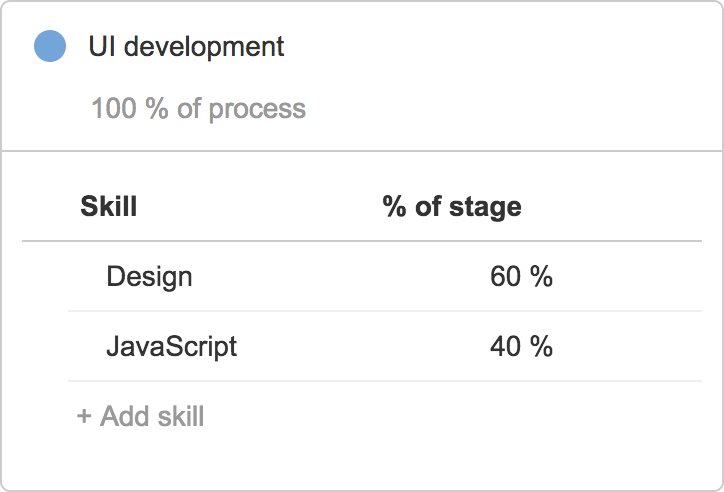
Task: Select the "UI development" stage title
Action: [186, 47]
